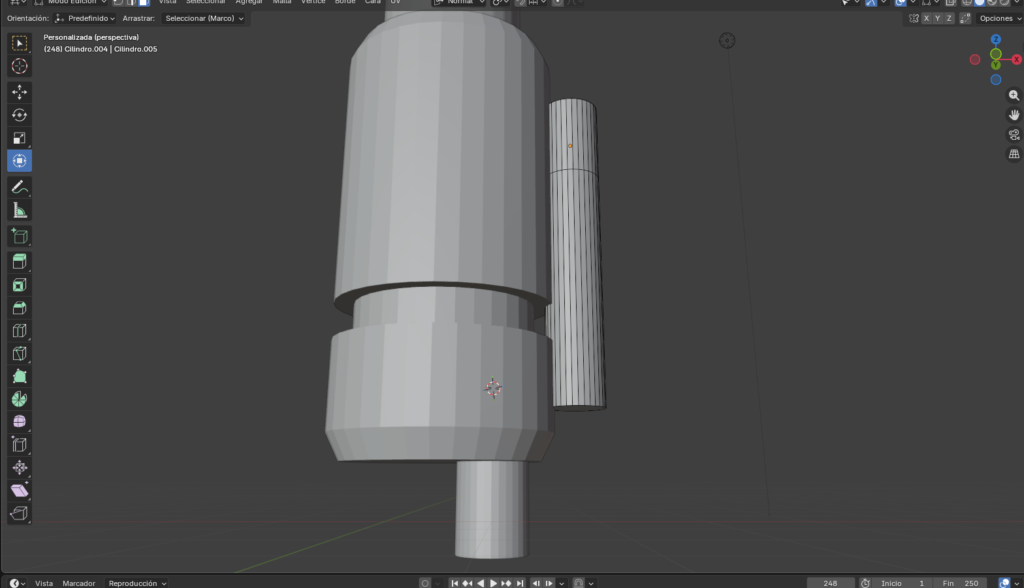
Task: Open the Reproducción dropdown
Action: (137, 583)
